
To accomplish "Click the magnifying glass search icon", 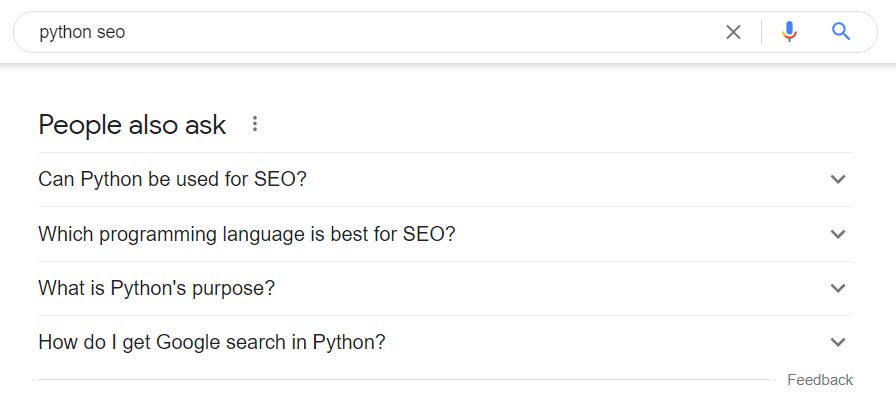I will 841,32.
